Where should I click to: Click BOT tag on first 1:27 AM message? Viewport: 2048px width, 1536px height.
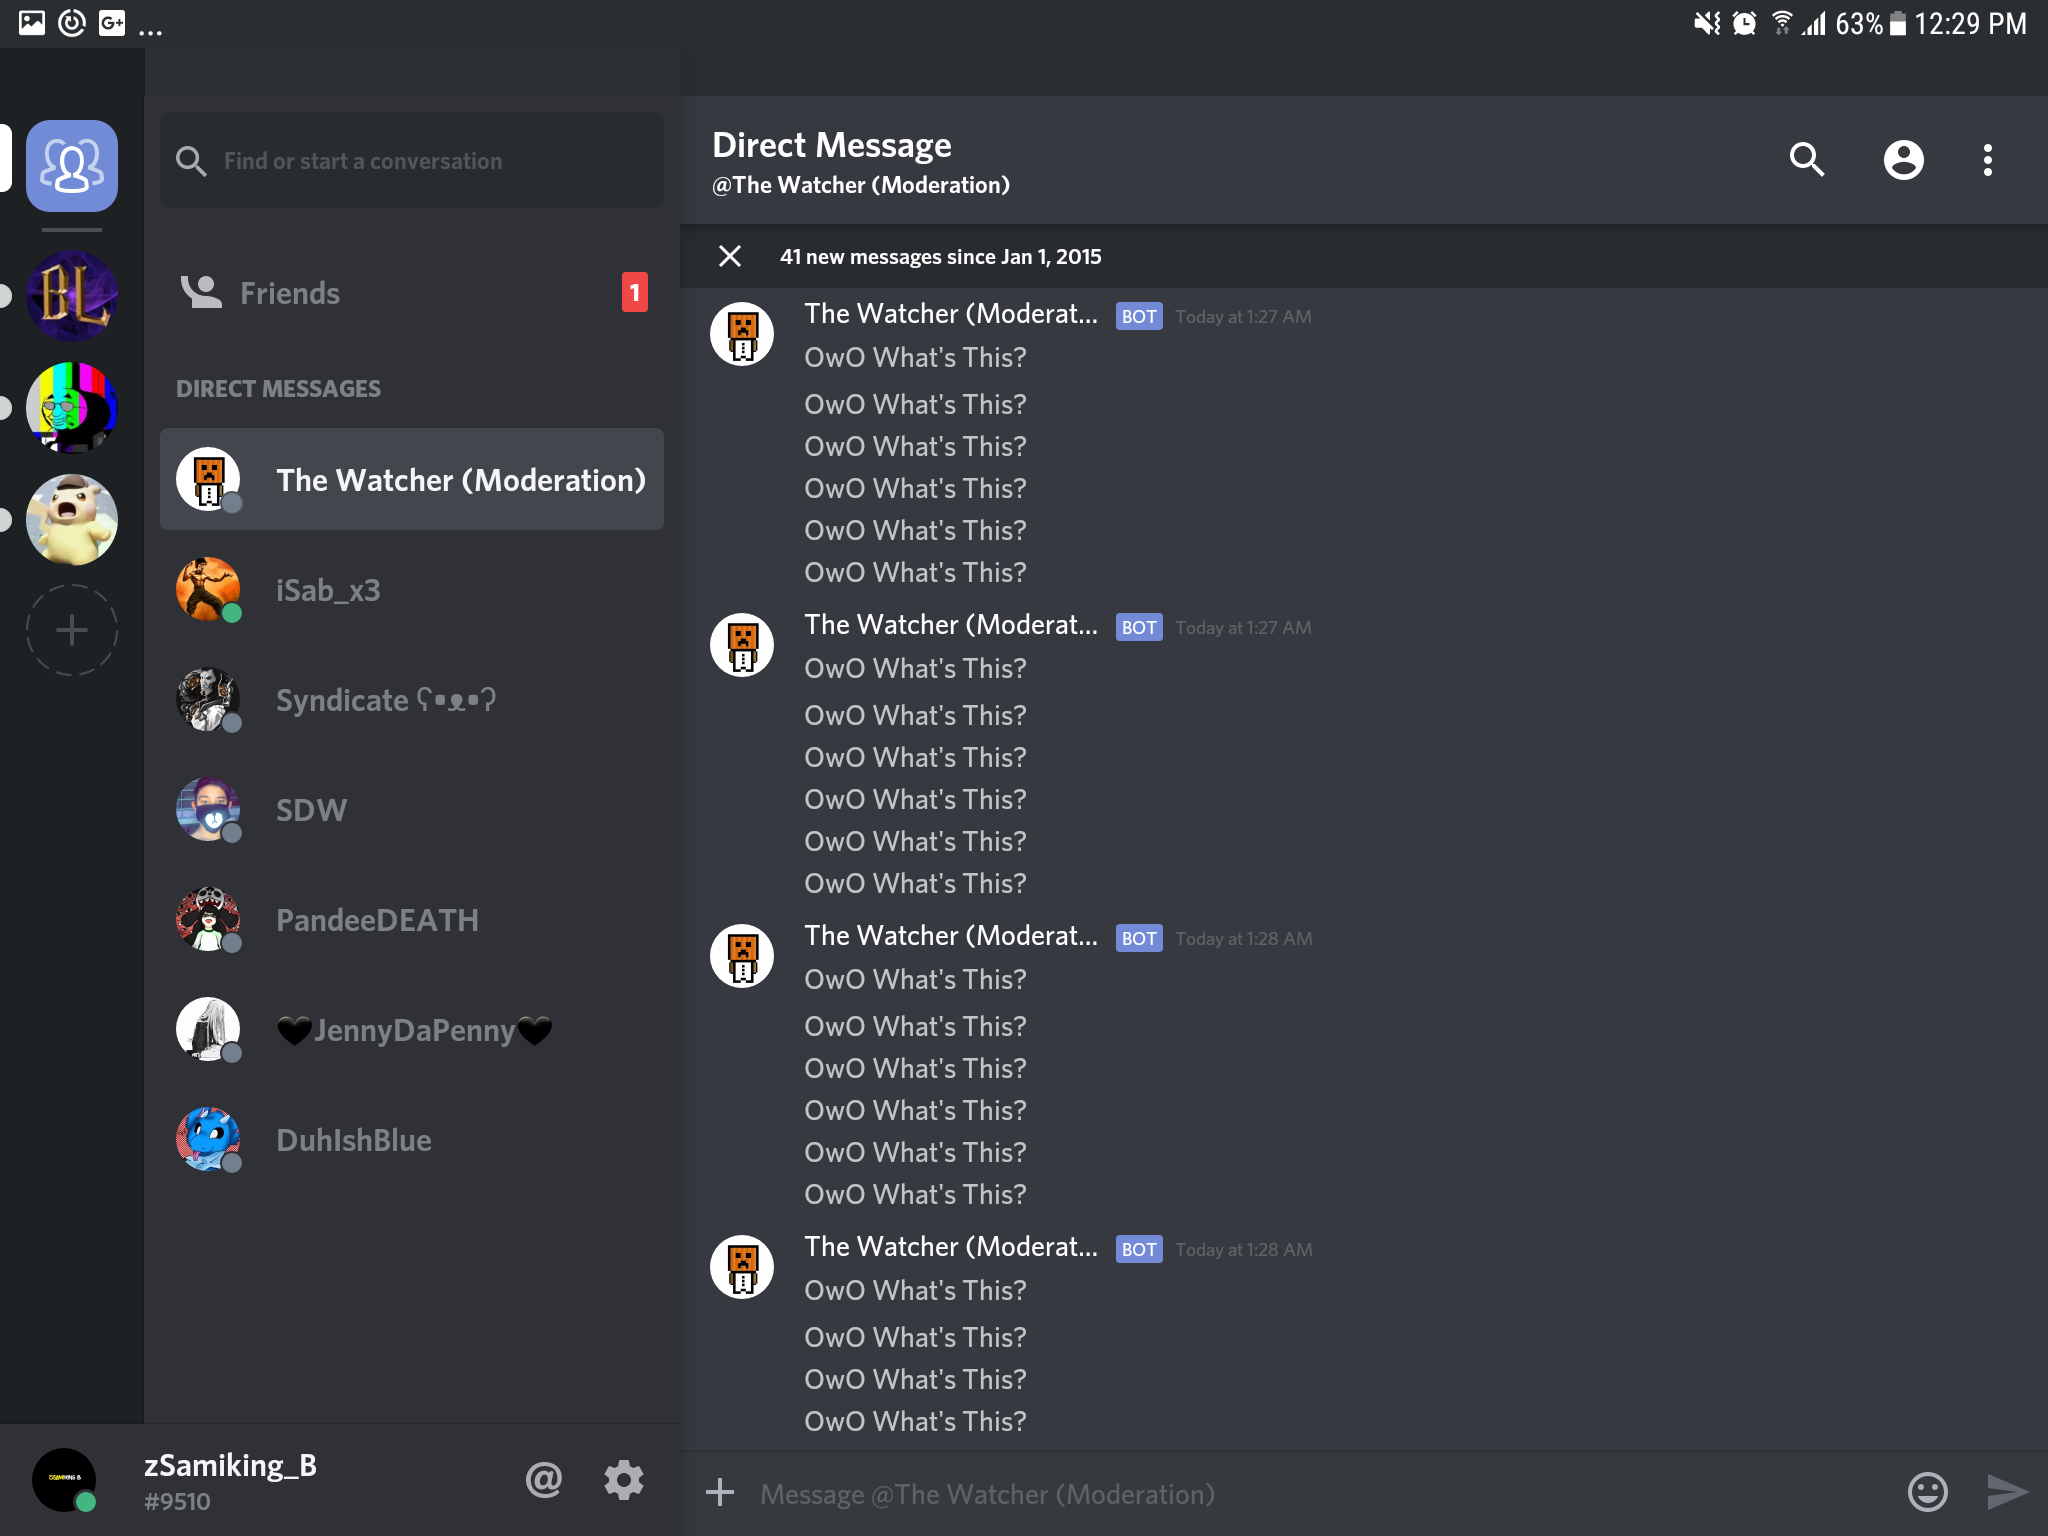[x=1139, y=316]
